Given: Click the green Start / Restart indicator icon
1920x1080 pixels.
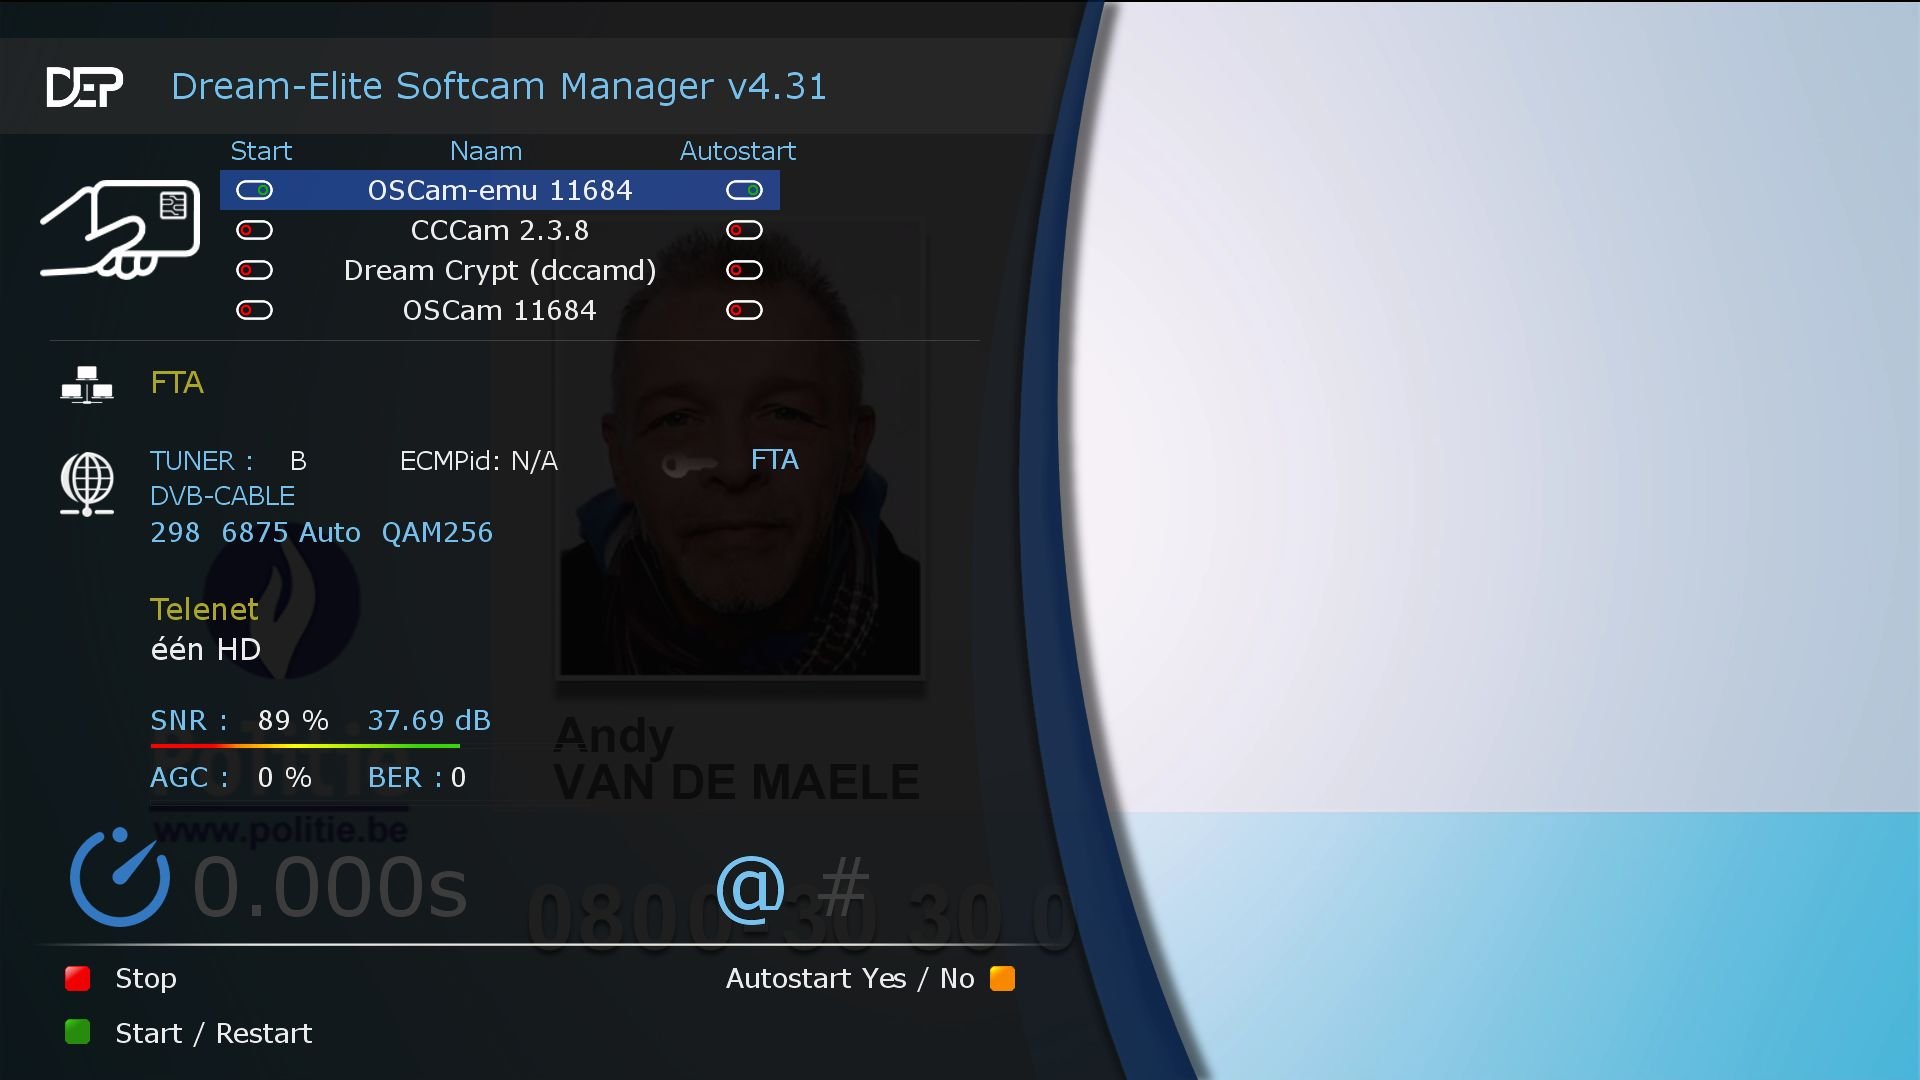Looking at the screenshot, I should click(x=78, y=1033).
